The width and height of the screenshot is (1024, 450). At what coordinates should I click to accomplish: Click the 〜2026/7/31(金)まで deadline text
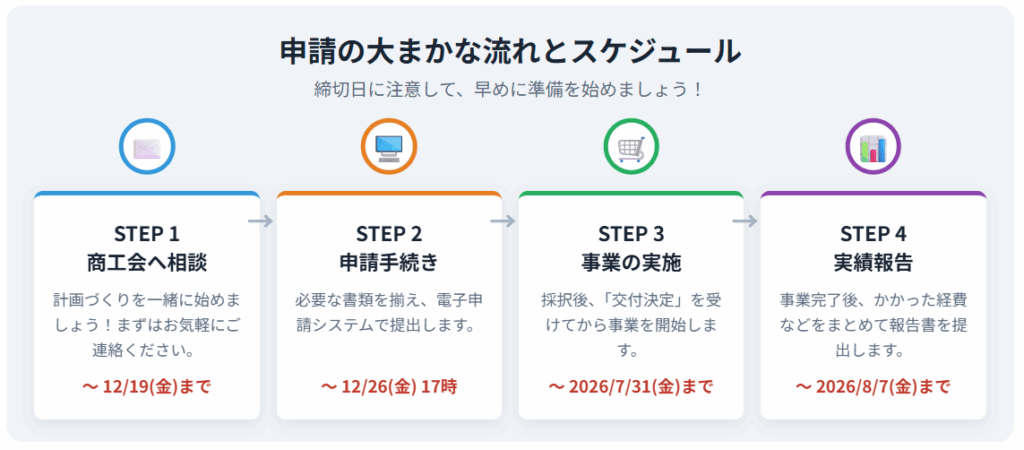(x=631, y=386)
